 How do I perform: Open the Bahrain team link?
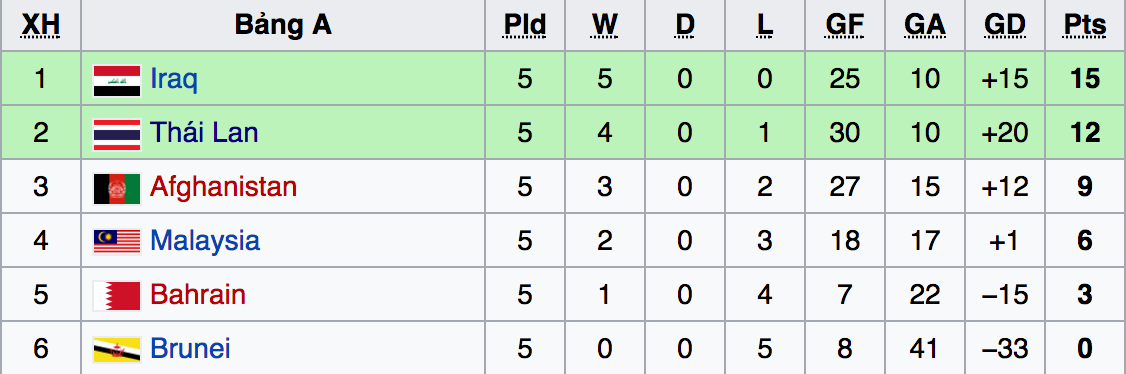[198, 295]
